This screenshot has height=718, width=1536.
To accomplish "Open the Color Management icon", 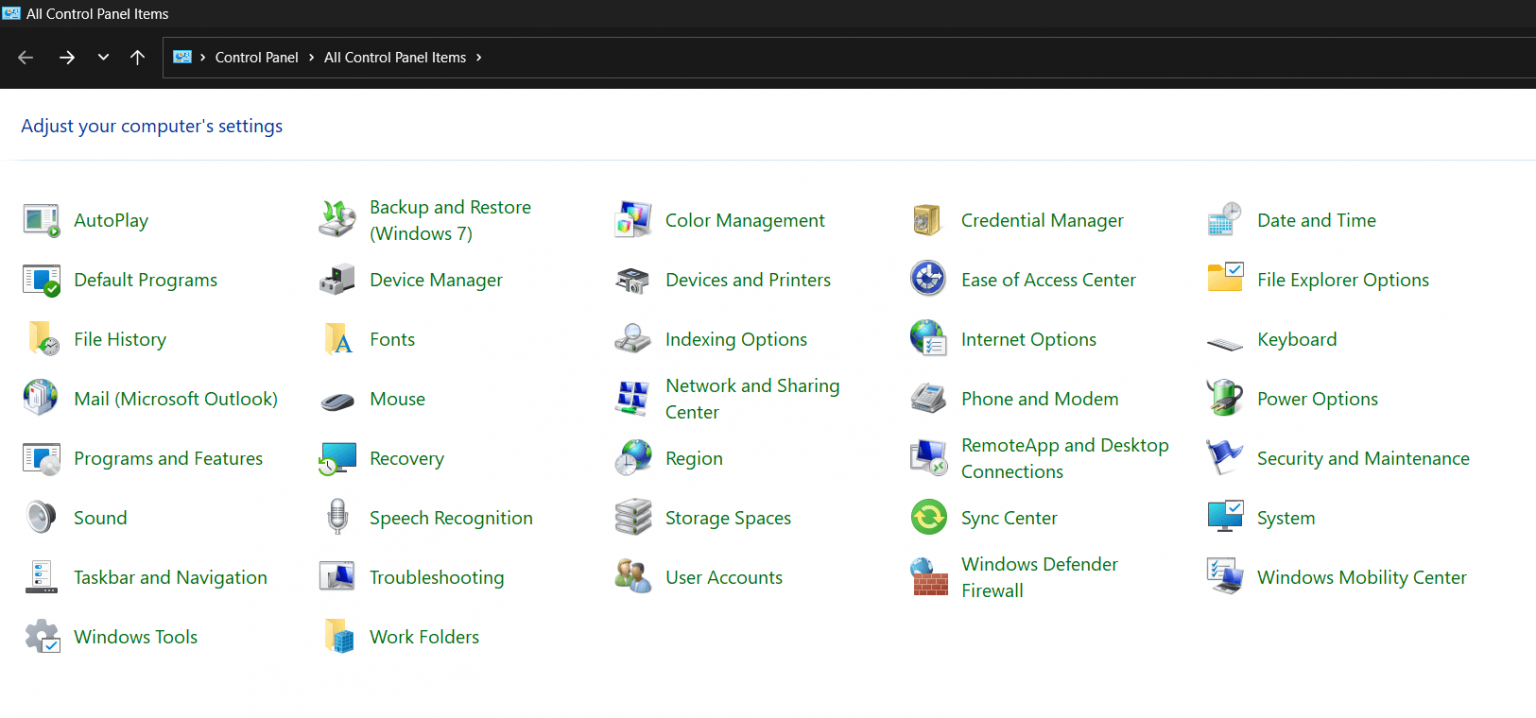I will (x=633, y=220).
